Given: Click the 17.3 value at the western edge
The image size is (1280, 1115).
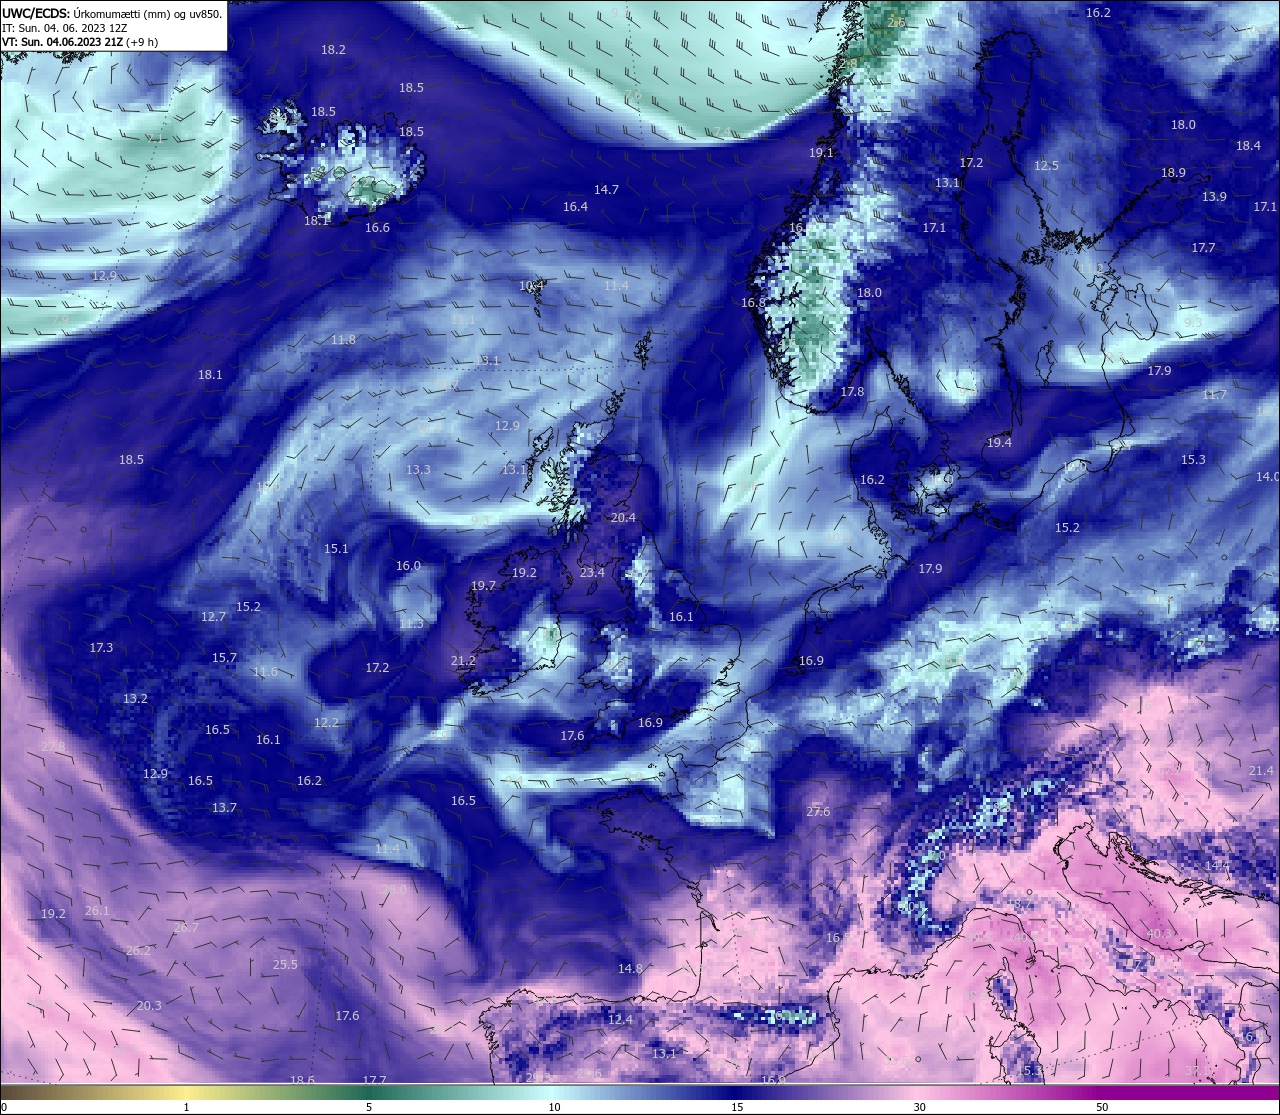Looking at the screenshot, I should tap(101, 648).
